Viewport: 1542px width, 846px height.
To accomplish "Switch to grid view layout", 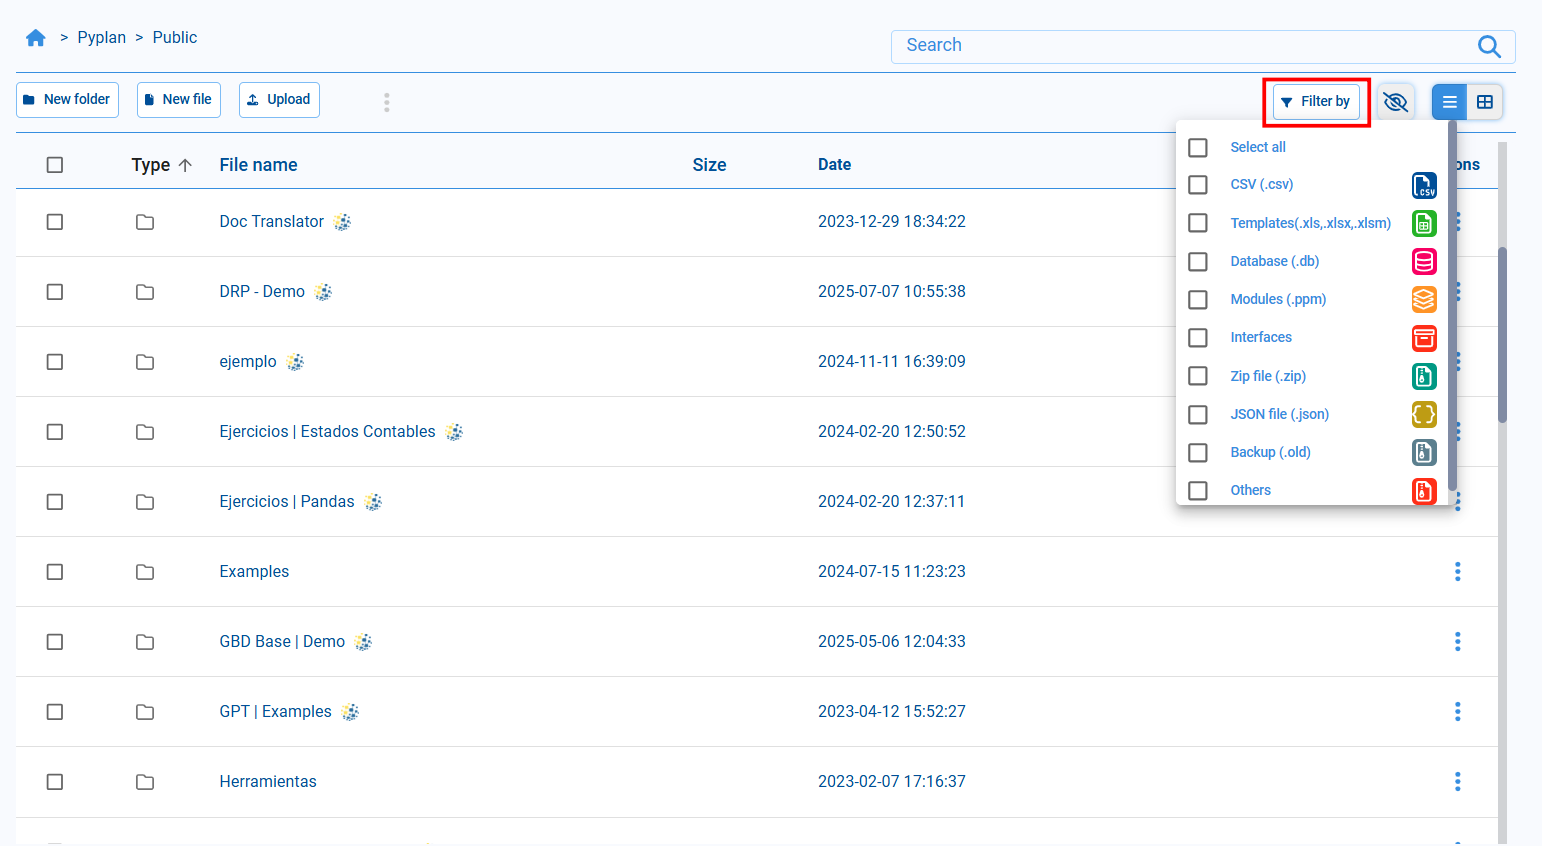I will (1485, 102).
